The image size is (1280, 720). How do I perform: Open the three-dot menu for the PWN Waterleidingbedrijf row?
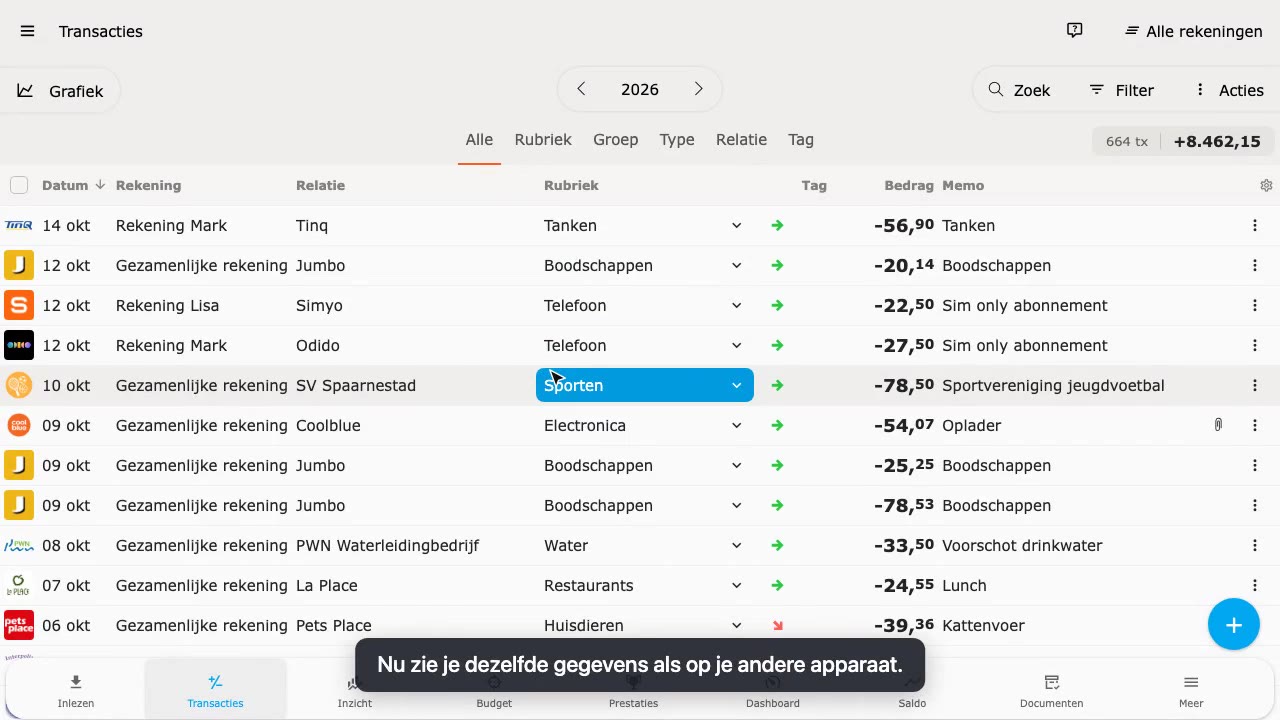click(1255, 545)
